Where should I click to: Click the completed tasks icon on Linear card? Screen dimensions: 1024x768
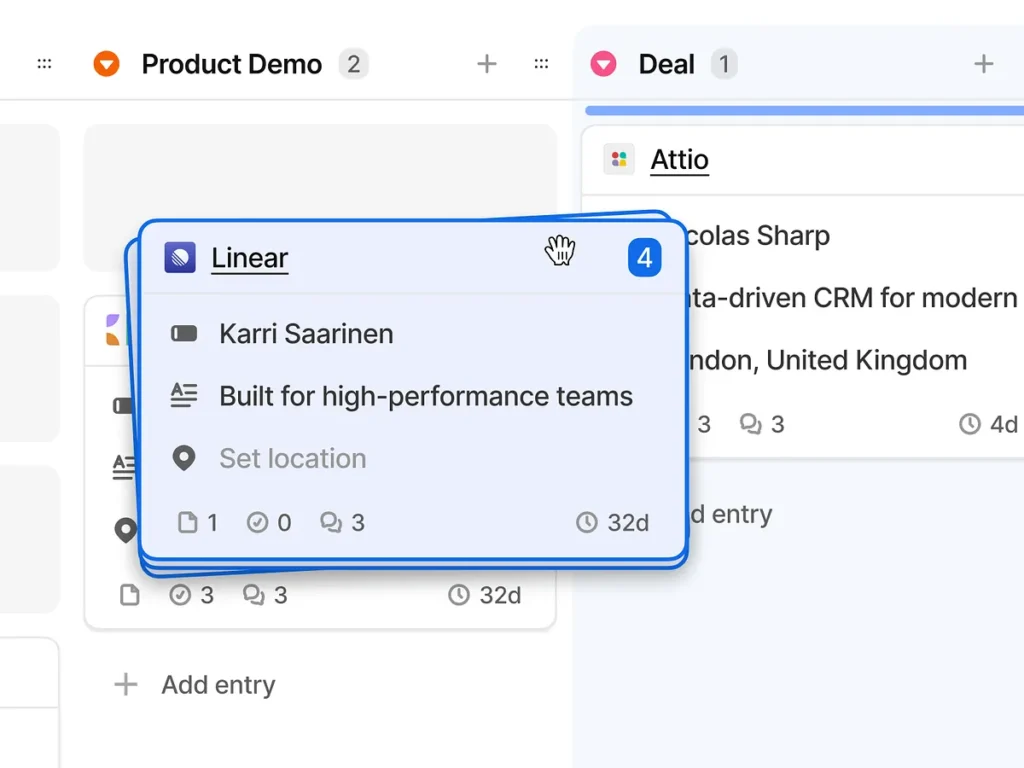pyautogui.click(x=258, y=522)
